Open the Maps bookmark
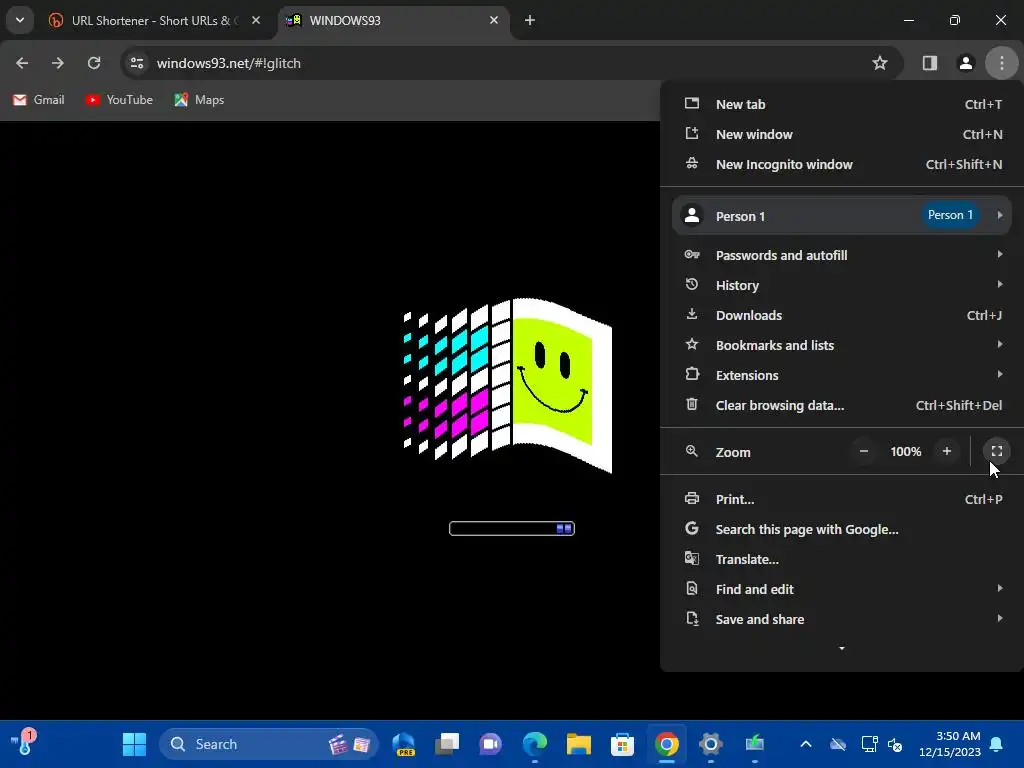 pos(199,100)
